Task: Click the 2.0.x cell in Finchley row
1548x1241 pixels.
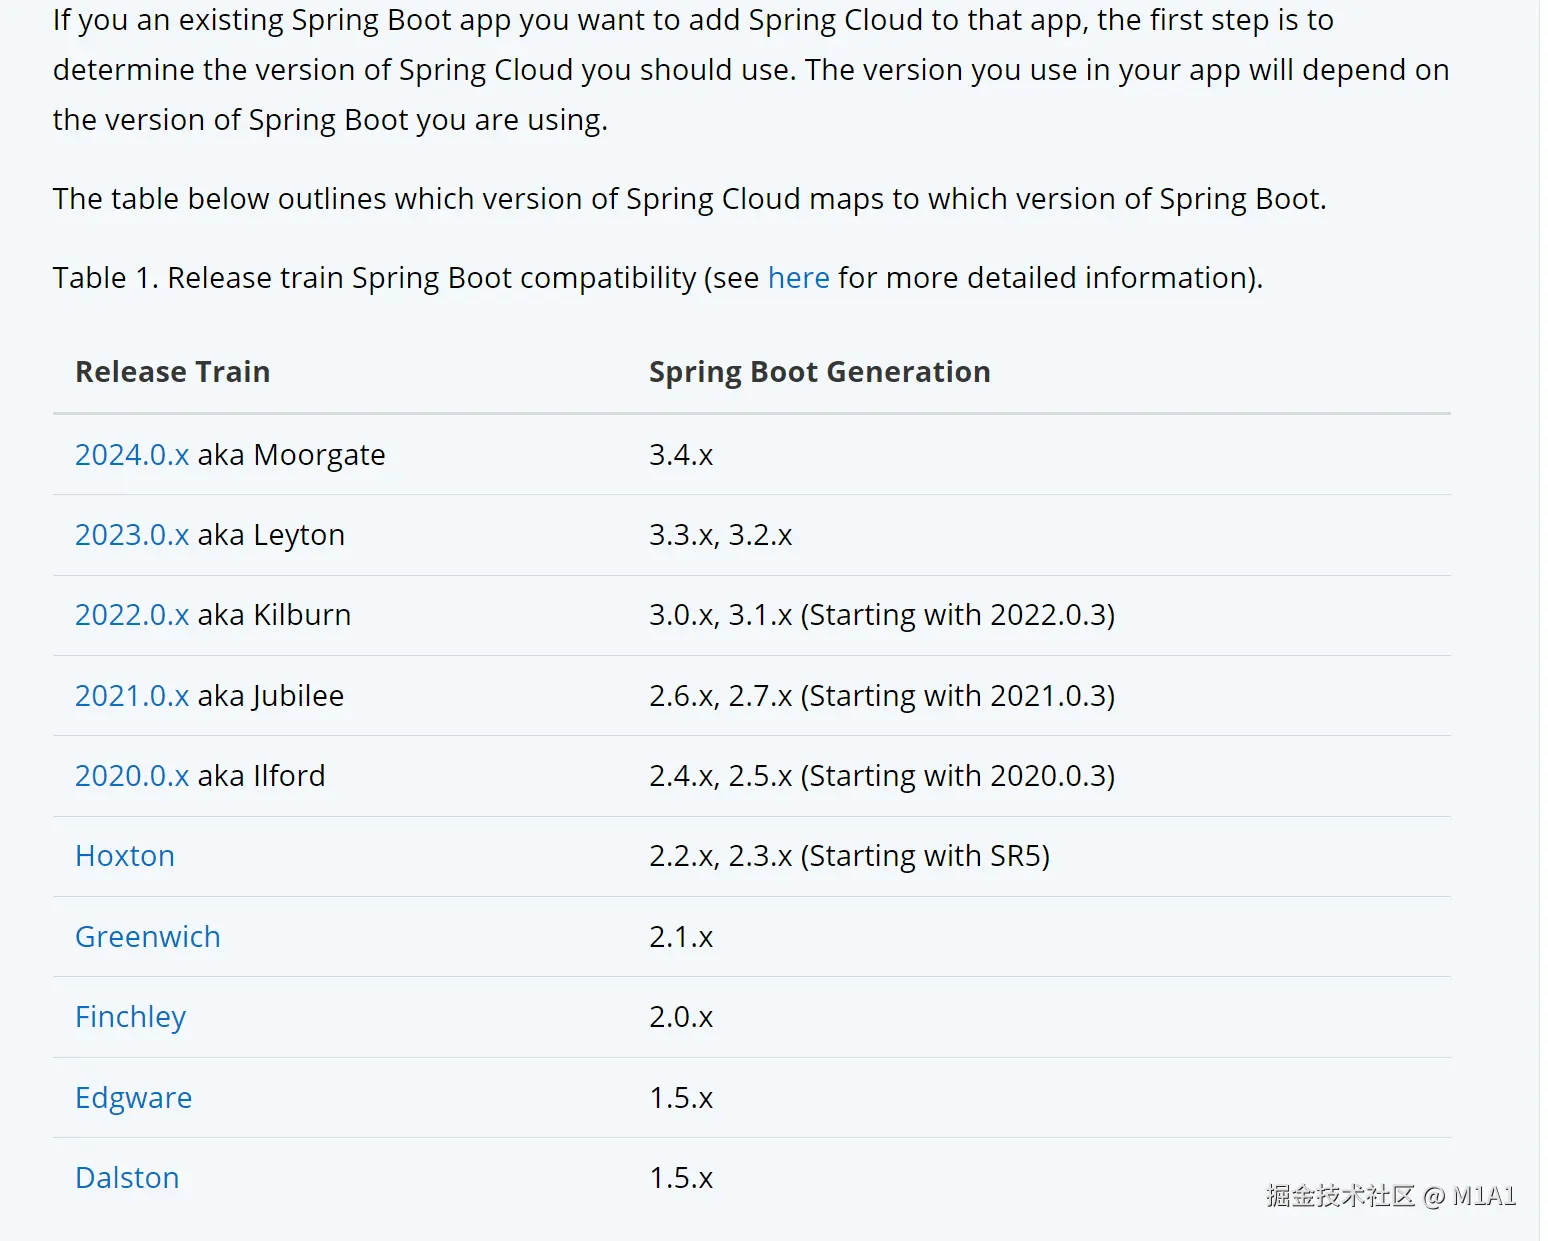Action: 681,1017
